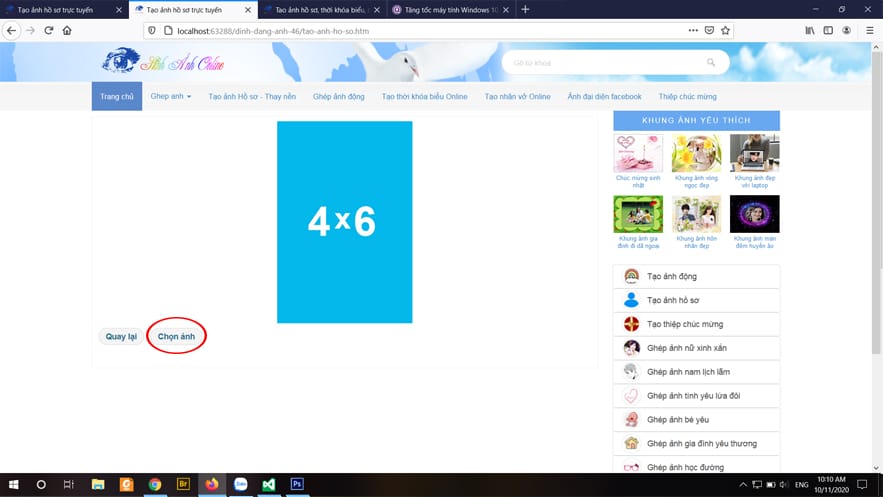Screen dimensions: 883x497
Task: Click the Quay lại button
Action: (121, 337)
